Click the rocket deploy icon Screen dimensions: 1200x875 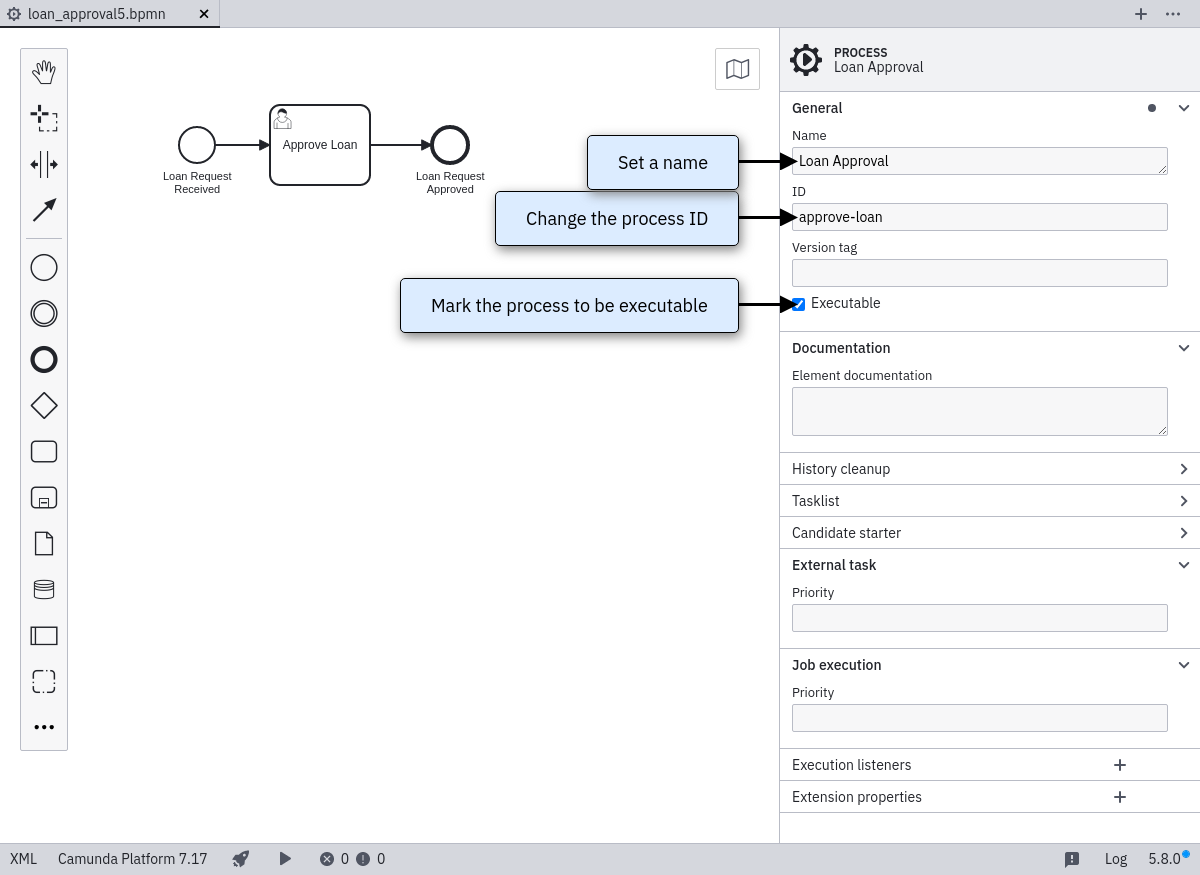(x=240, y=858)
